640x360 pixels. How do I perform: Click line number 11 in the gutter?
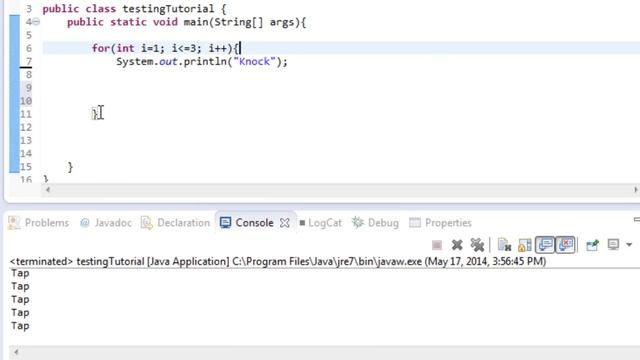(26, 114)
